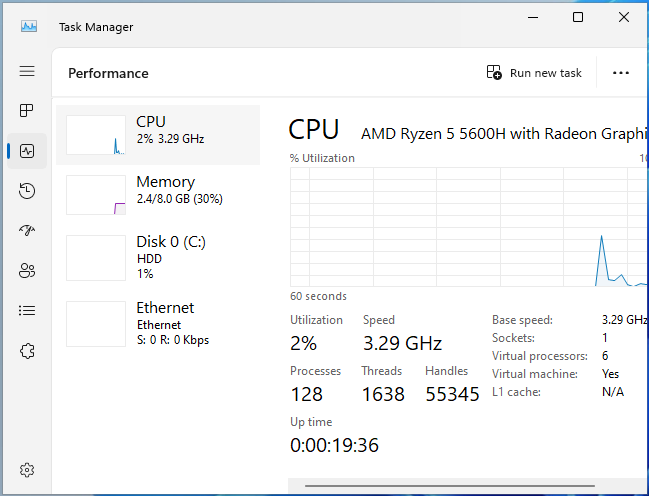Screen dimensions: 649x496
Task: Open the Services puzzle-piece icon
Action: pyautogui.click(x=27, y=351)
